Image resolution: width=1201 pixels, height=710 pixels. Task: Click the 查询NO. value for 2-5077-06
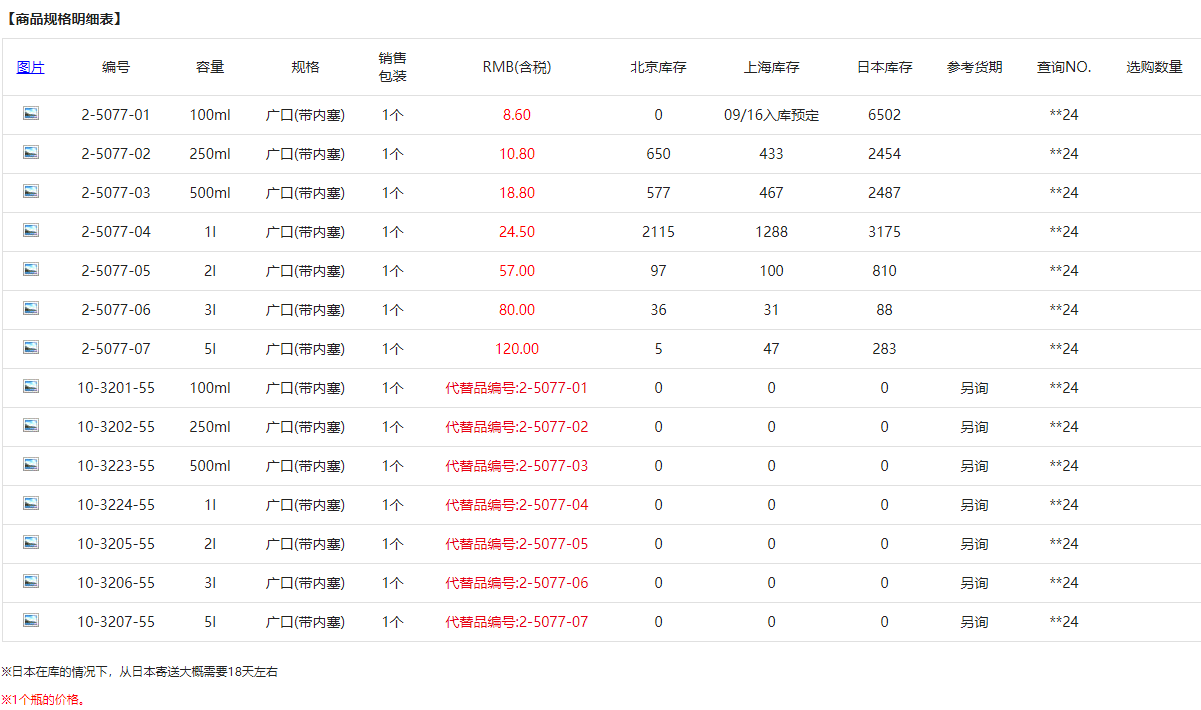point(1064,310)
